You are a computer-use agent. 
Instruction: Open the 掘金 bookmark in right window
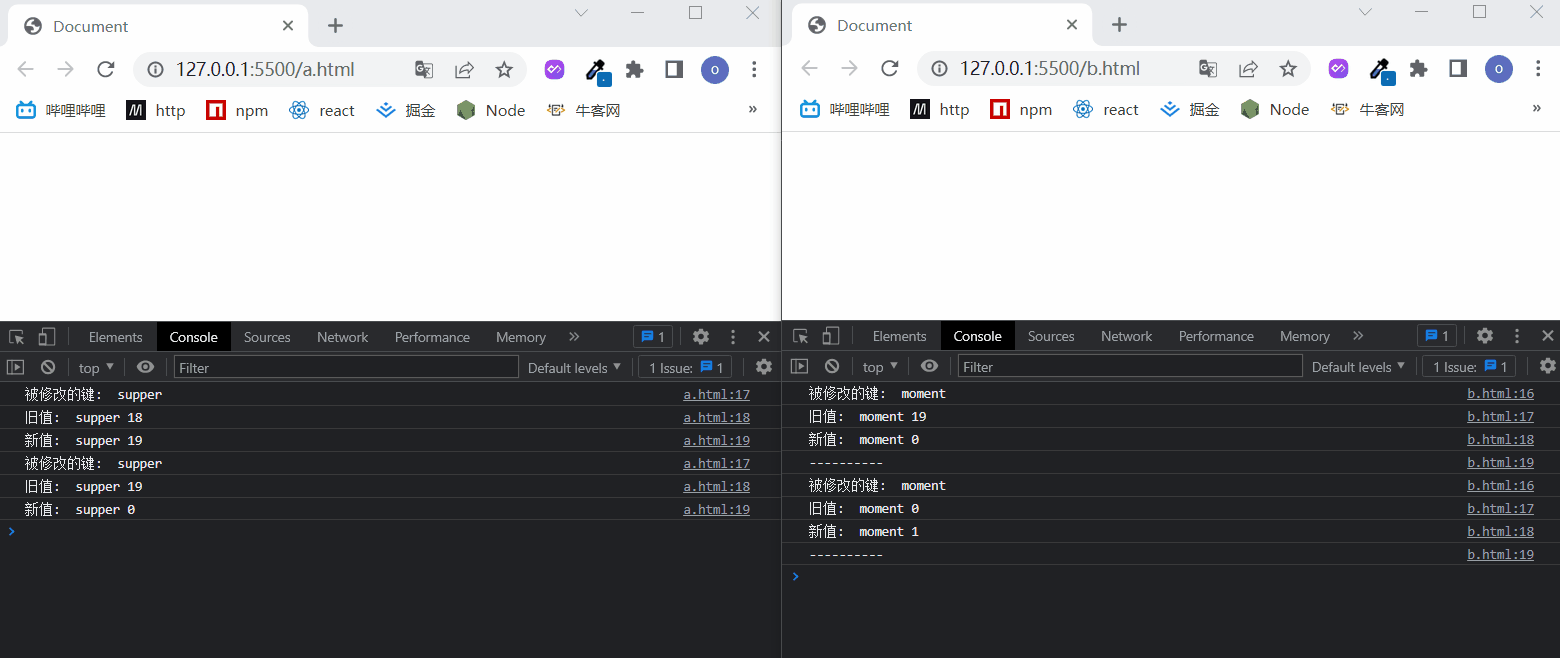pyautogui.click(x=1190, y=110)
